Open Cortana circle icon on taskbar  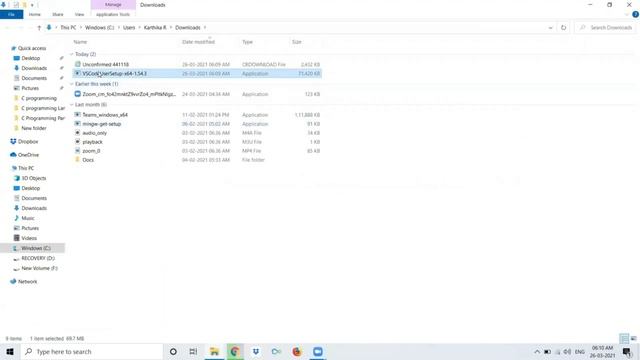(173, 351)
